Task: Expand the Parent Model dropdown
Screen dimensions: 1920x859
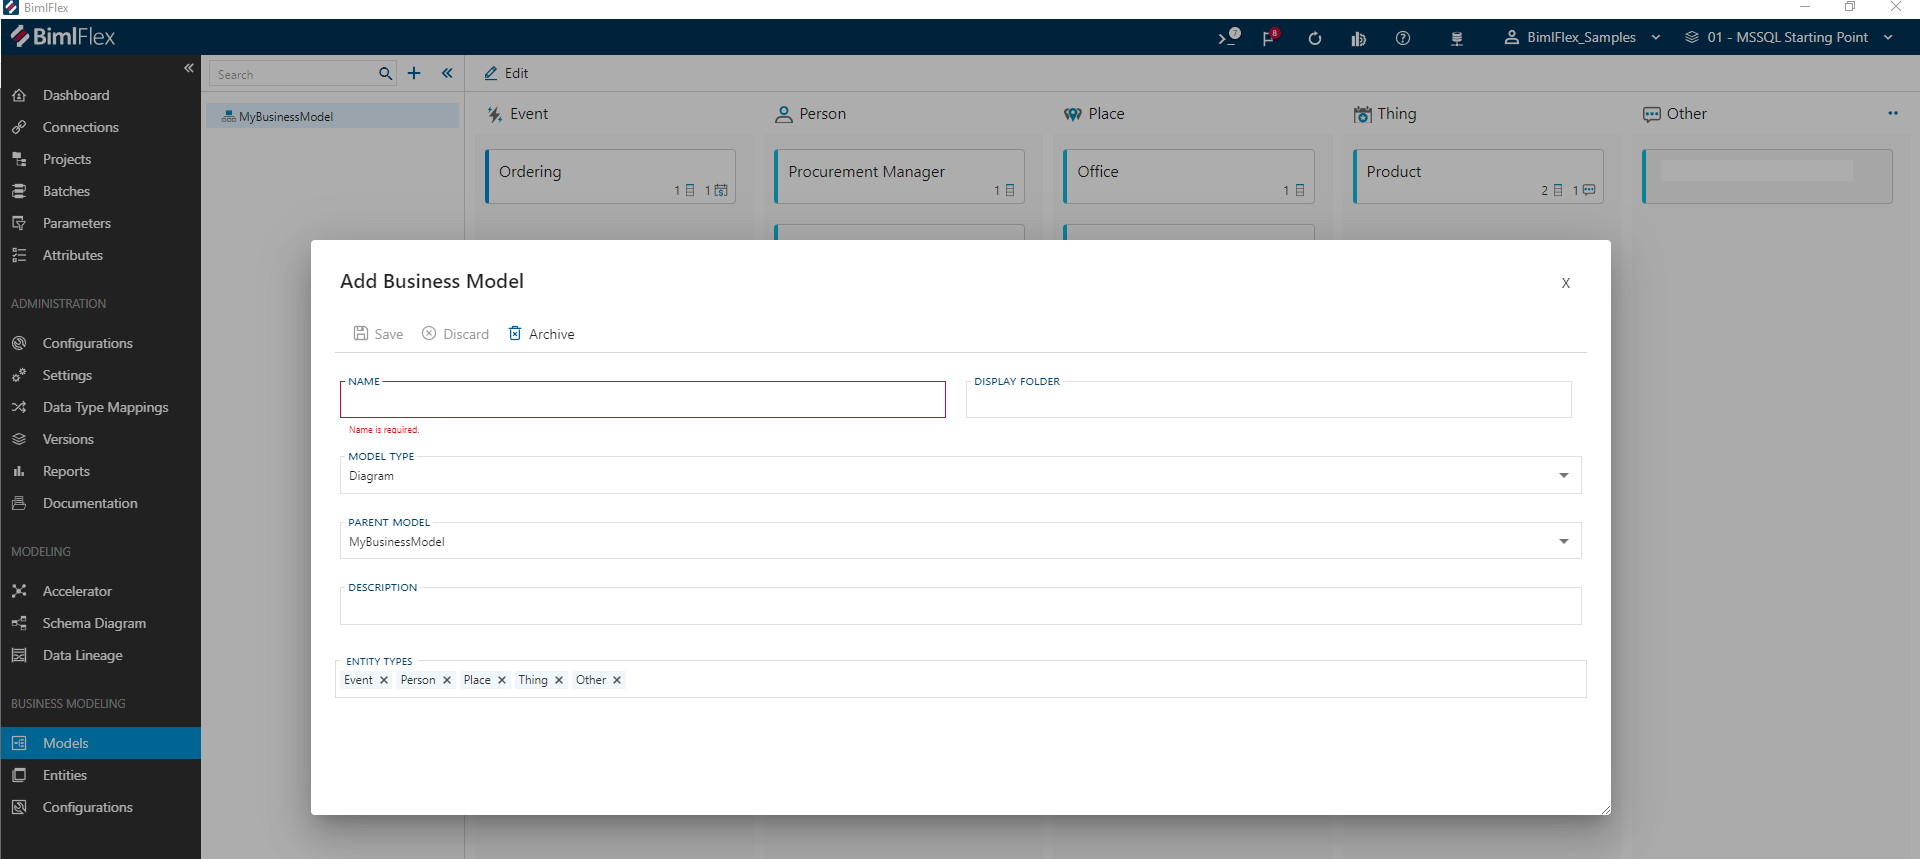Action: click(1563, 542)
